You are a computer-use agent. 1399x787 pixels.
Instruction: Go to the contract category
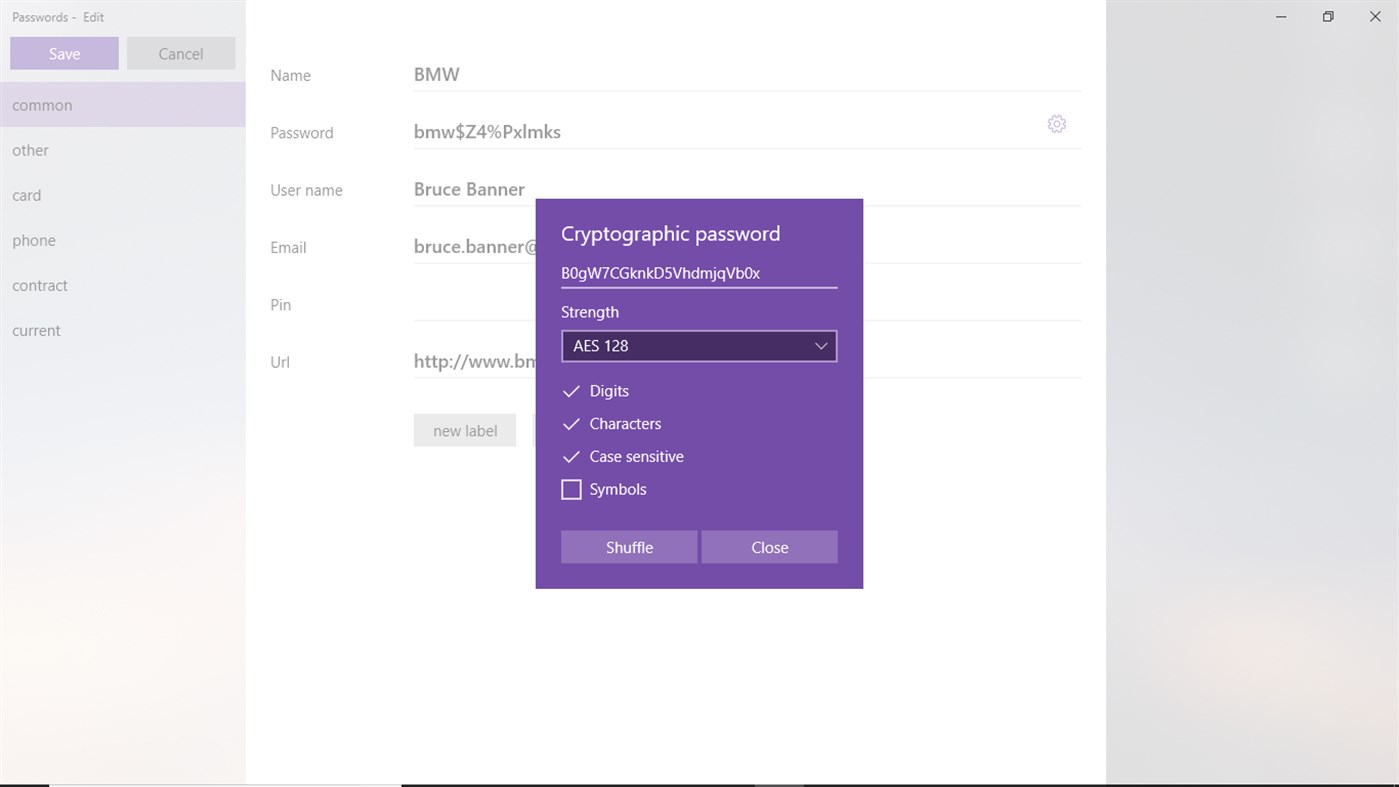[x=40, y=285]
